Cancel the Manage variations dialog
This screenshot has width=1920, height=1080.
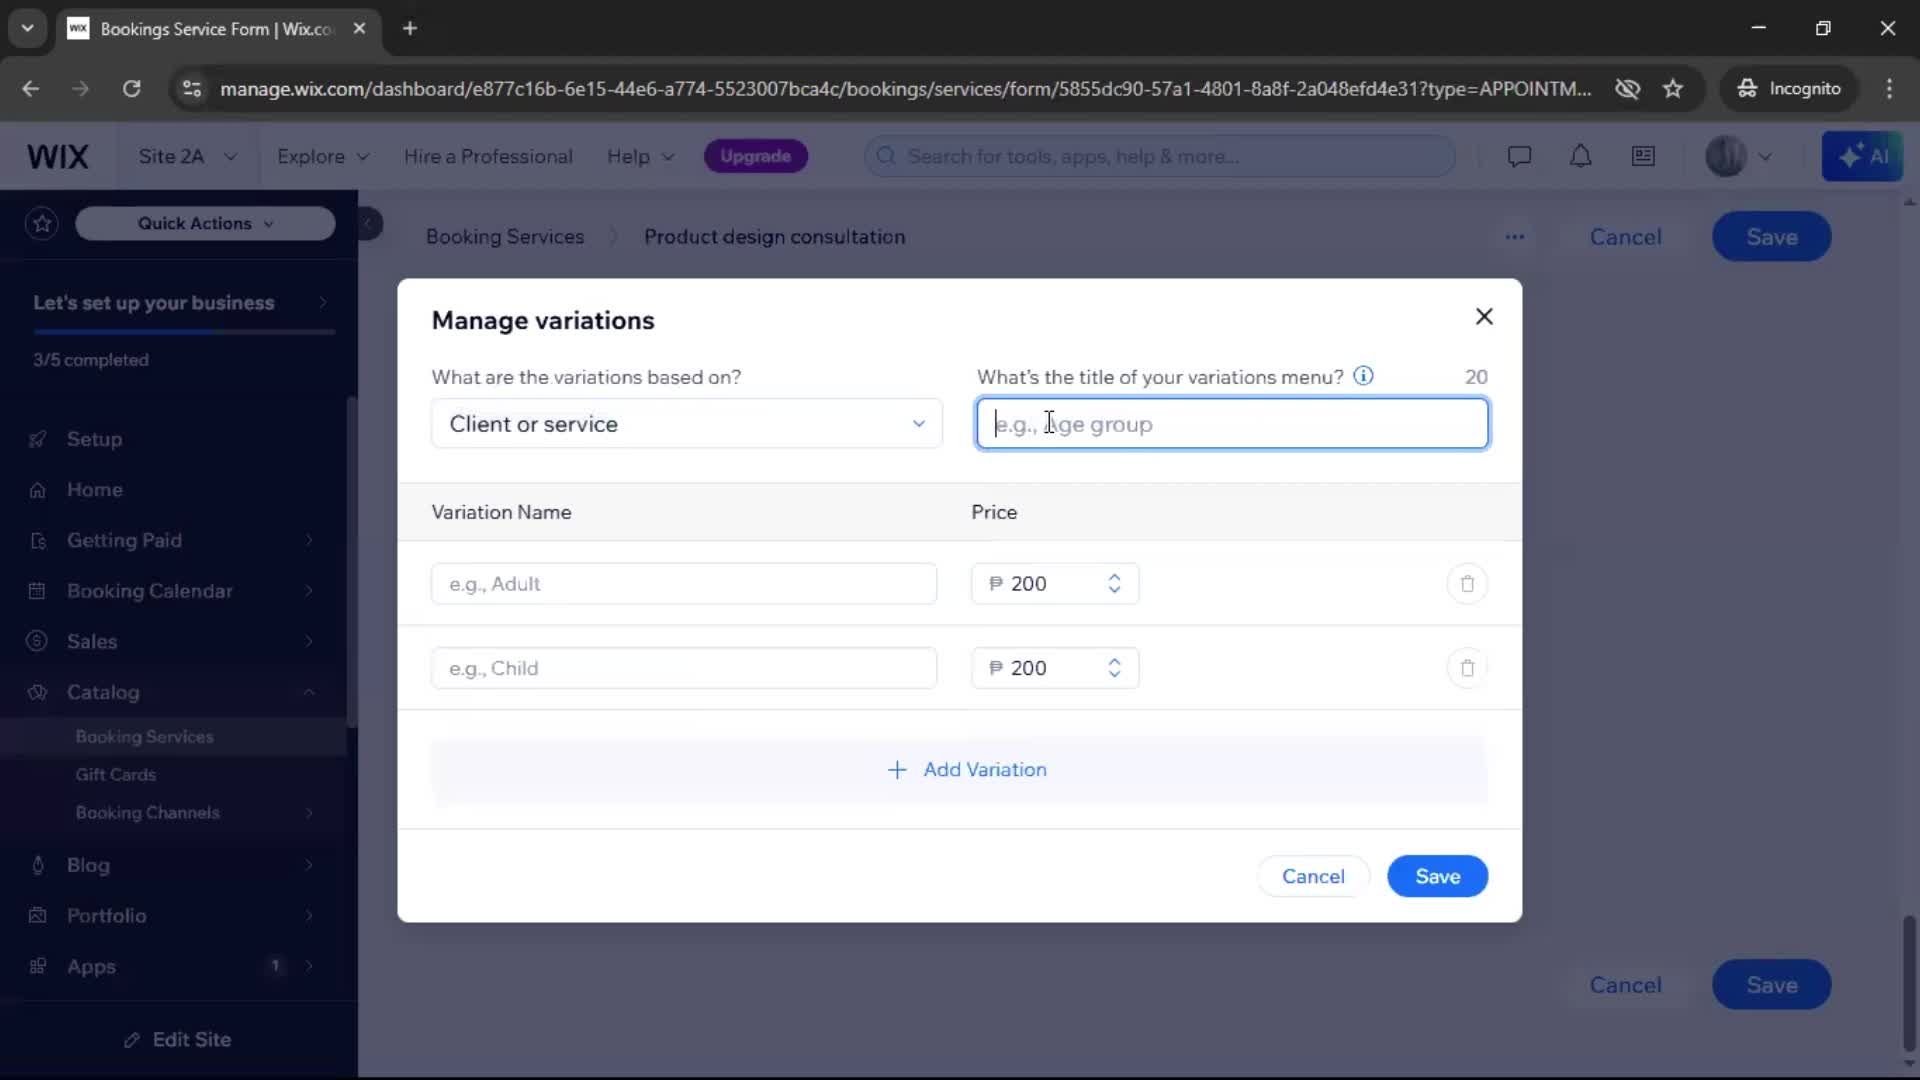1313,876
